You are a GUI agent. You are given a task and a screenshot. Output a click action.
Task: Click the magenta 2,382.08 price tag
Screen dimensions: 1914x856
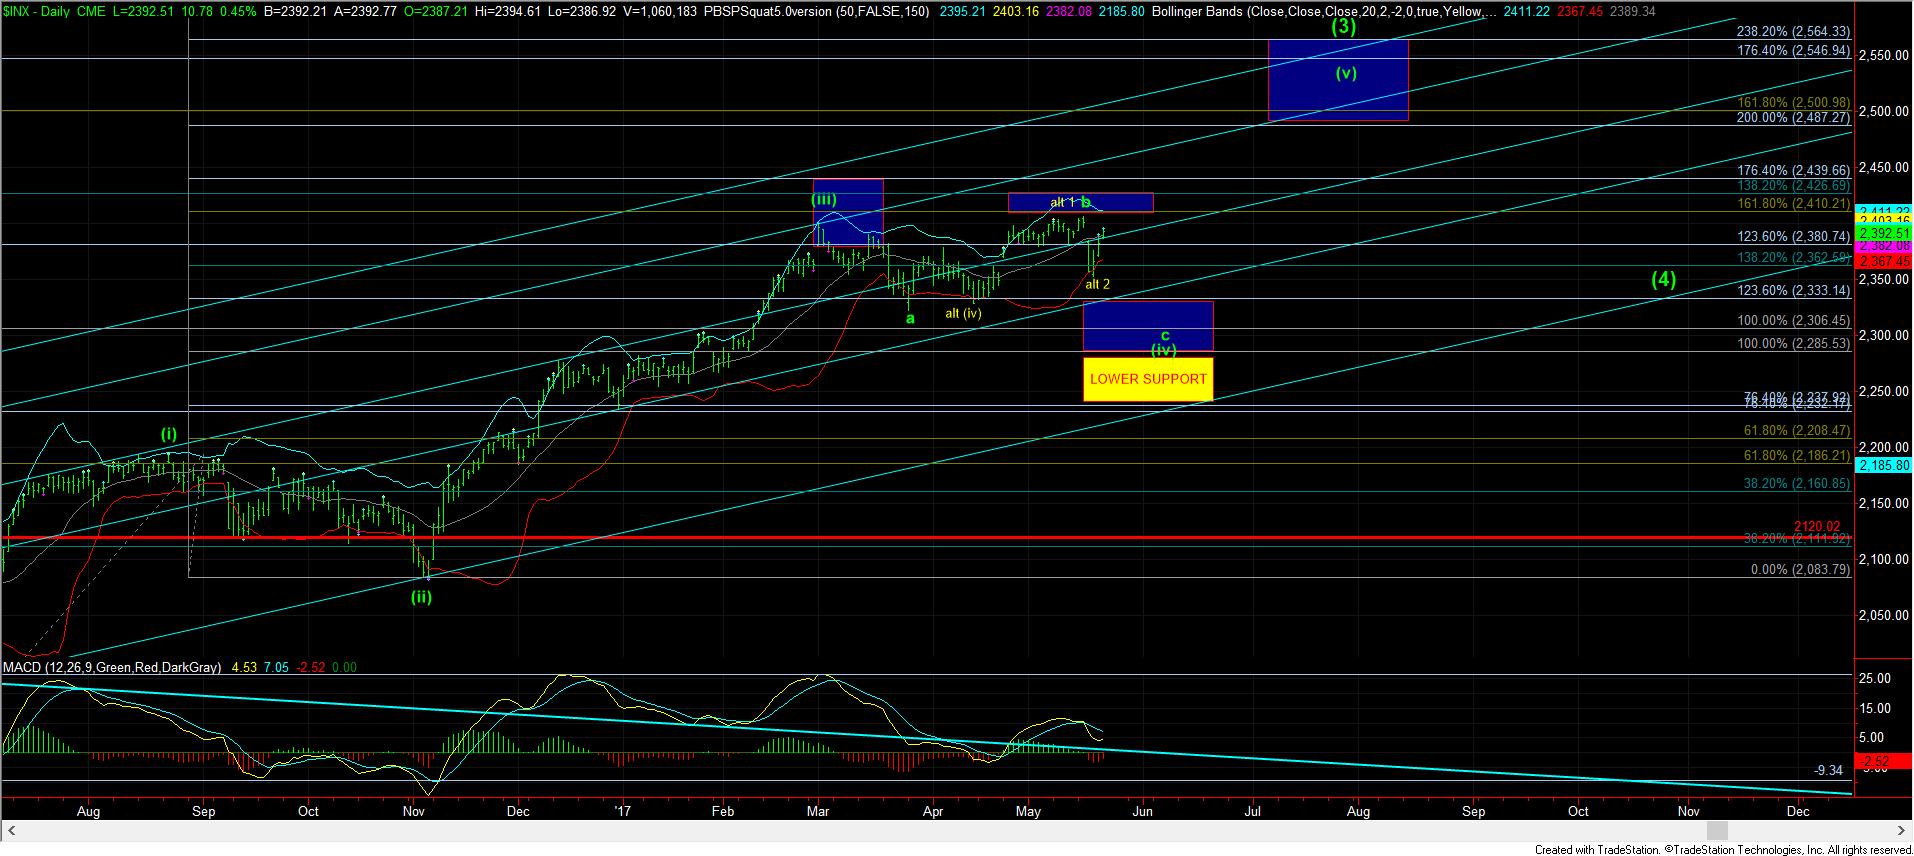coord(1884,245)
